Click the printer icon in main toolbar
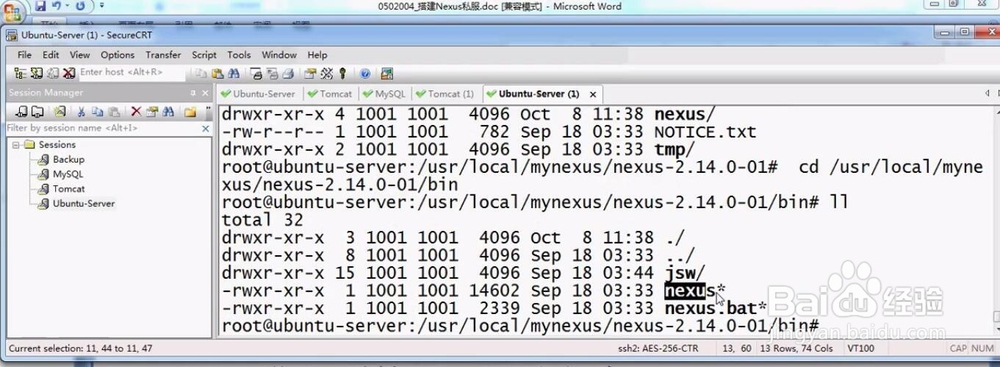Viewport: 1000px width, 367px height. [288, 73]
